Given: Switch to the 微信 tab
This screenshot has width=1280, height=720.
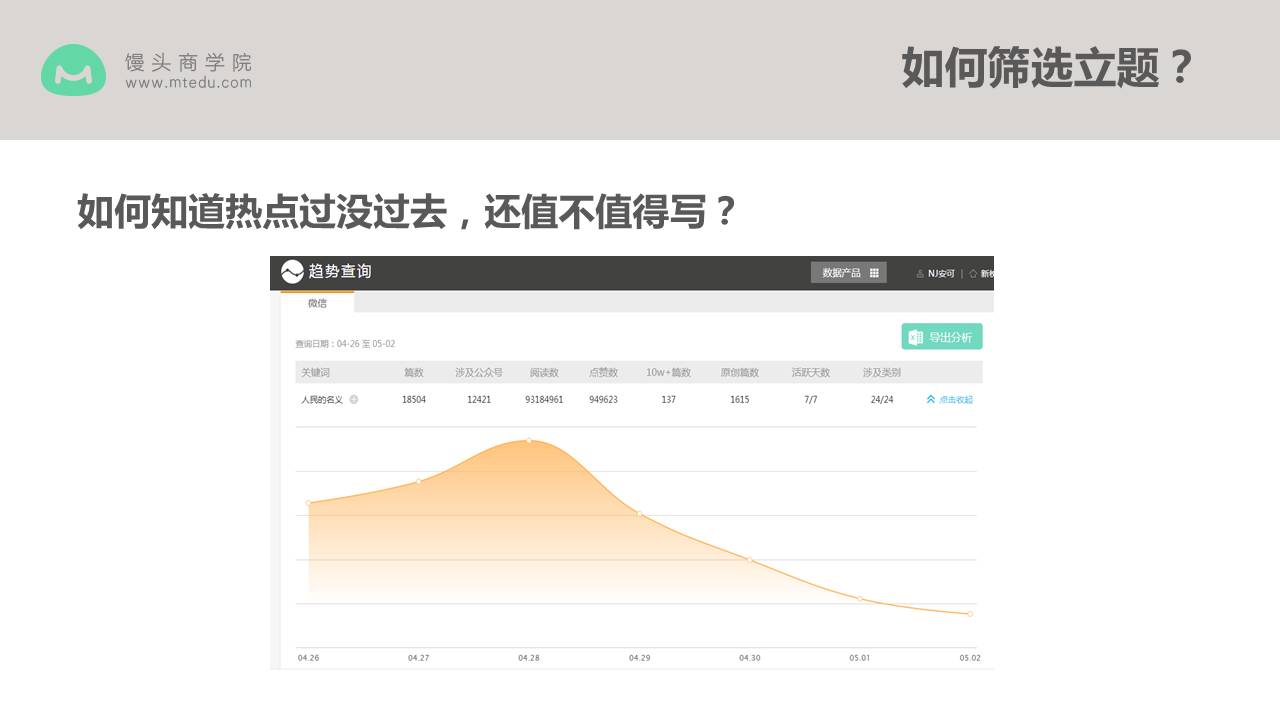Looking at the screenshot, I should [x=318, y=303].
